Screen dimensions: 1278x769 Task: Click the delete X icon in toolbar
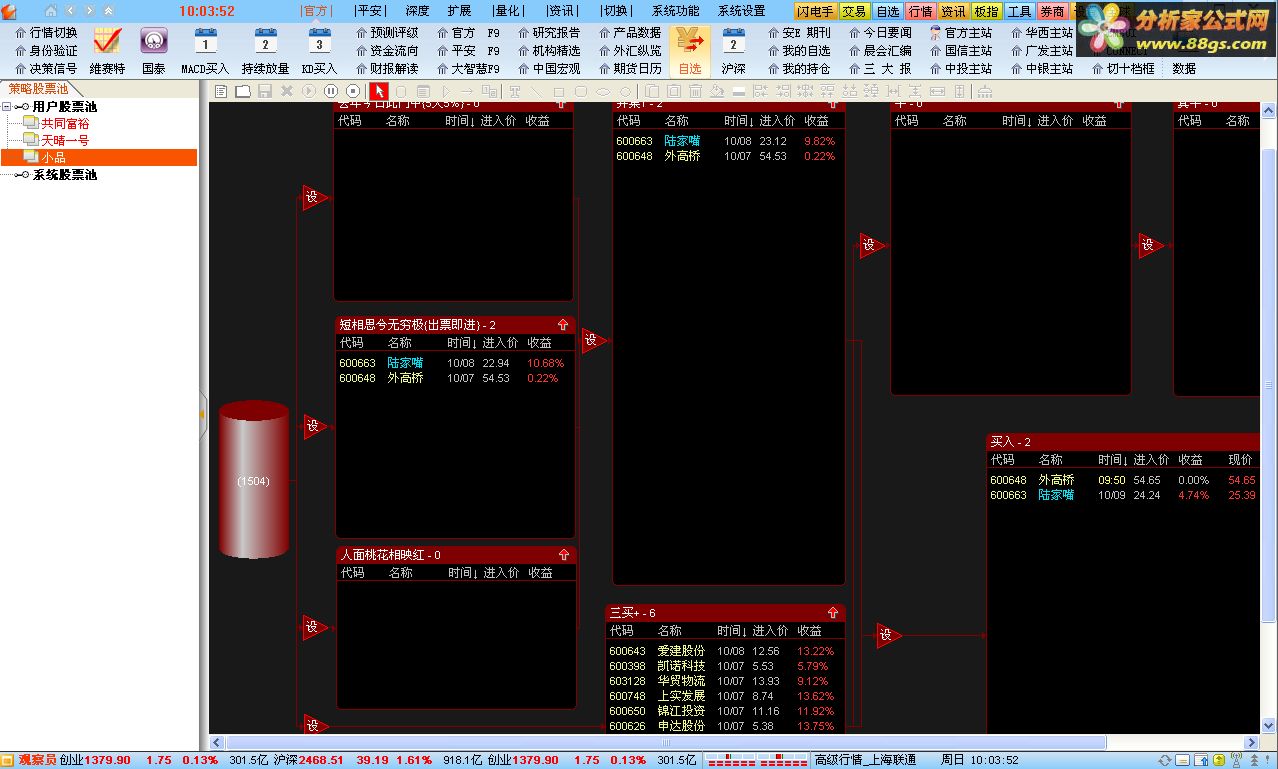tap(286, 91)
